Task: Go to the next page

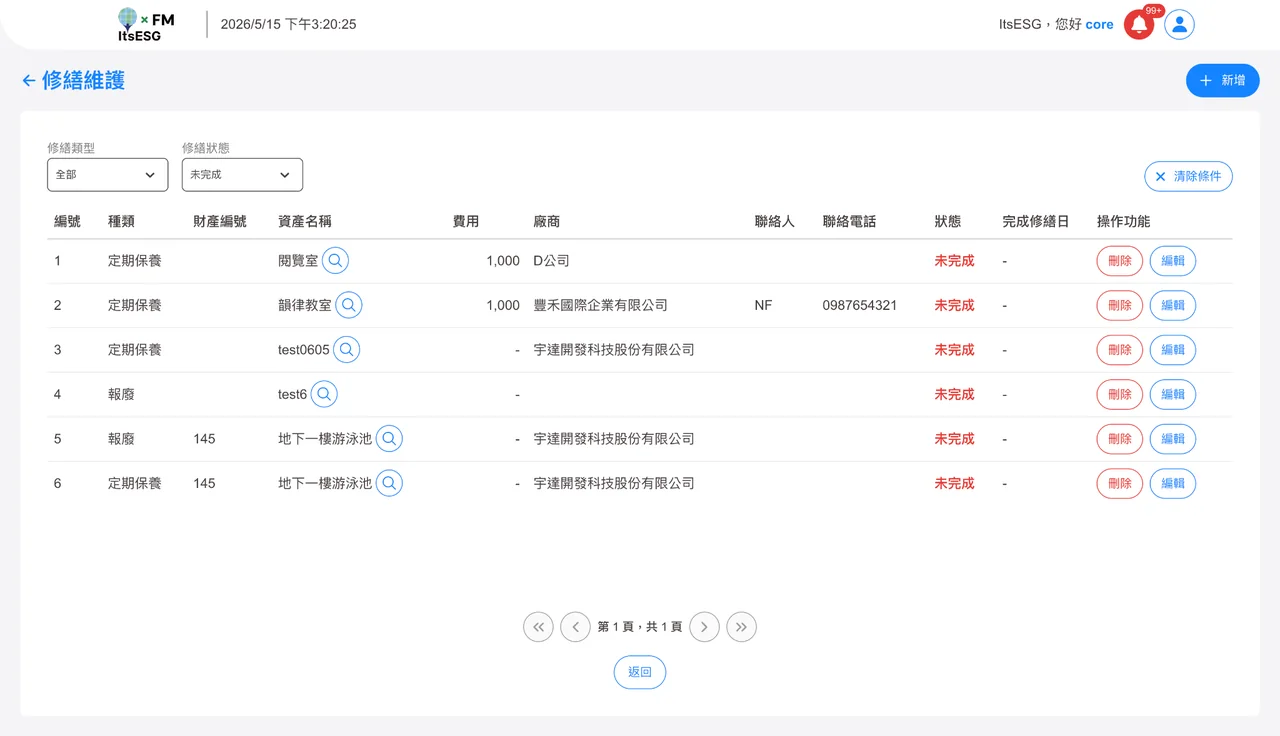Action: pyautogui.click(x=705, y=627)
